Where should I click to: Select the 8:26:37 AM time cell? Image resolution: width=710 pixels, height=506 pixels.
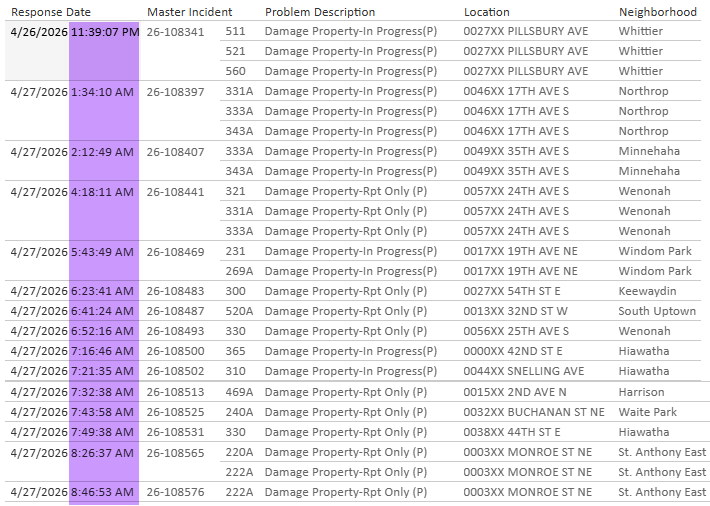(x=102, y=453)
